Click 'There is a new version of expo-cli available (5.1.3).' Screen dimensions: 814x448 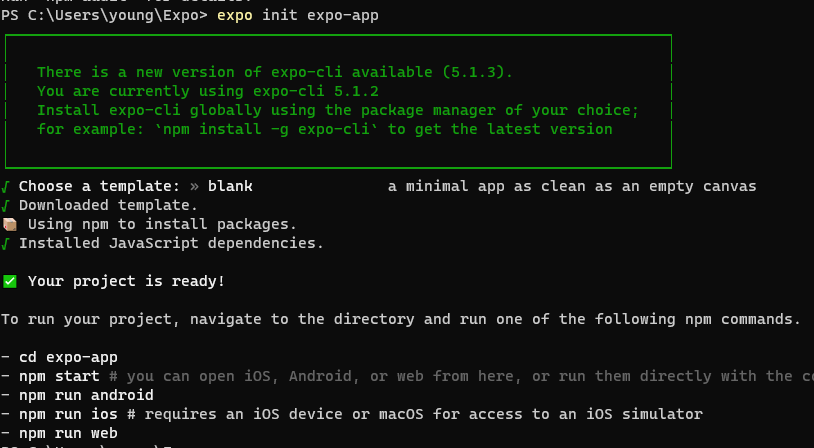tap(275, 72)
